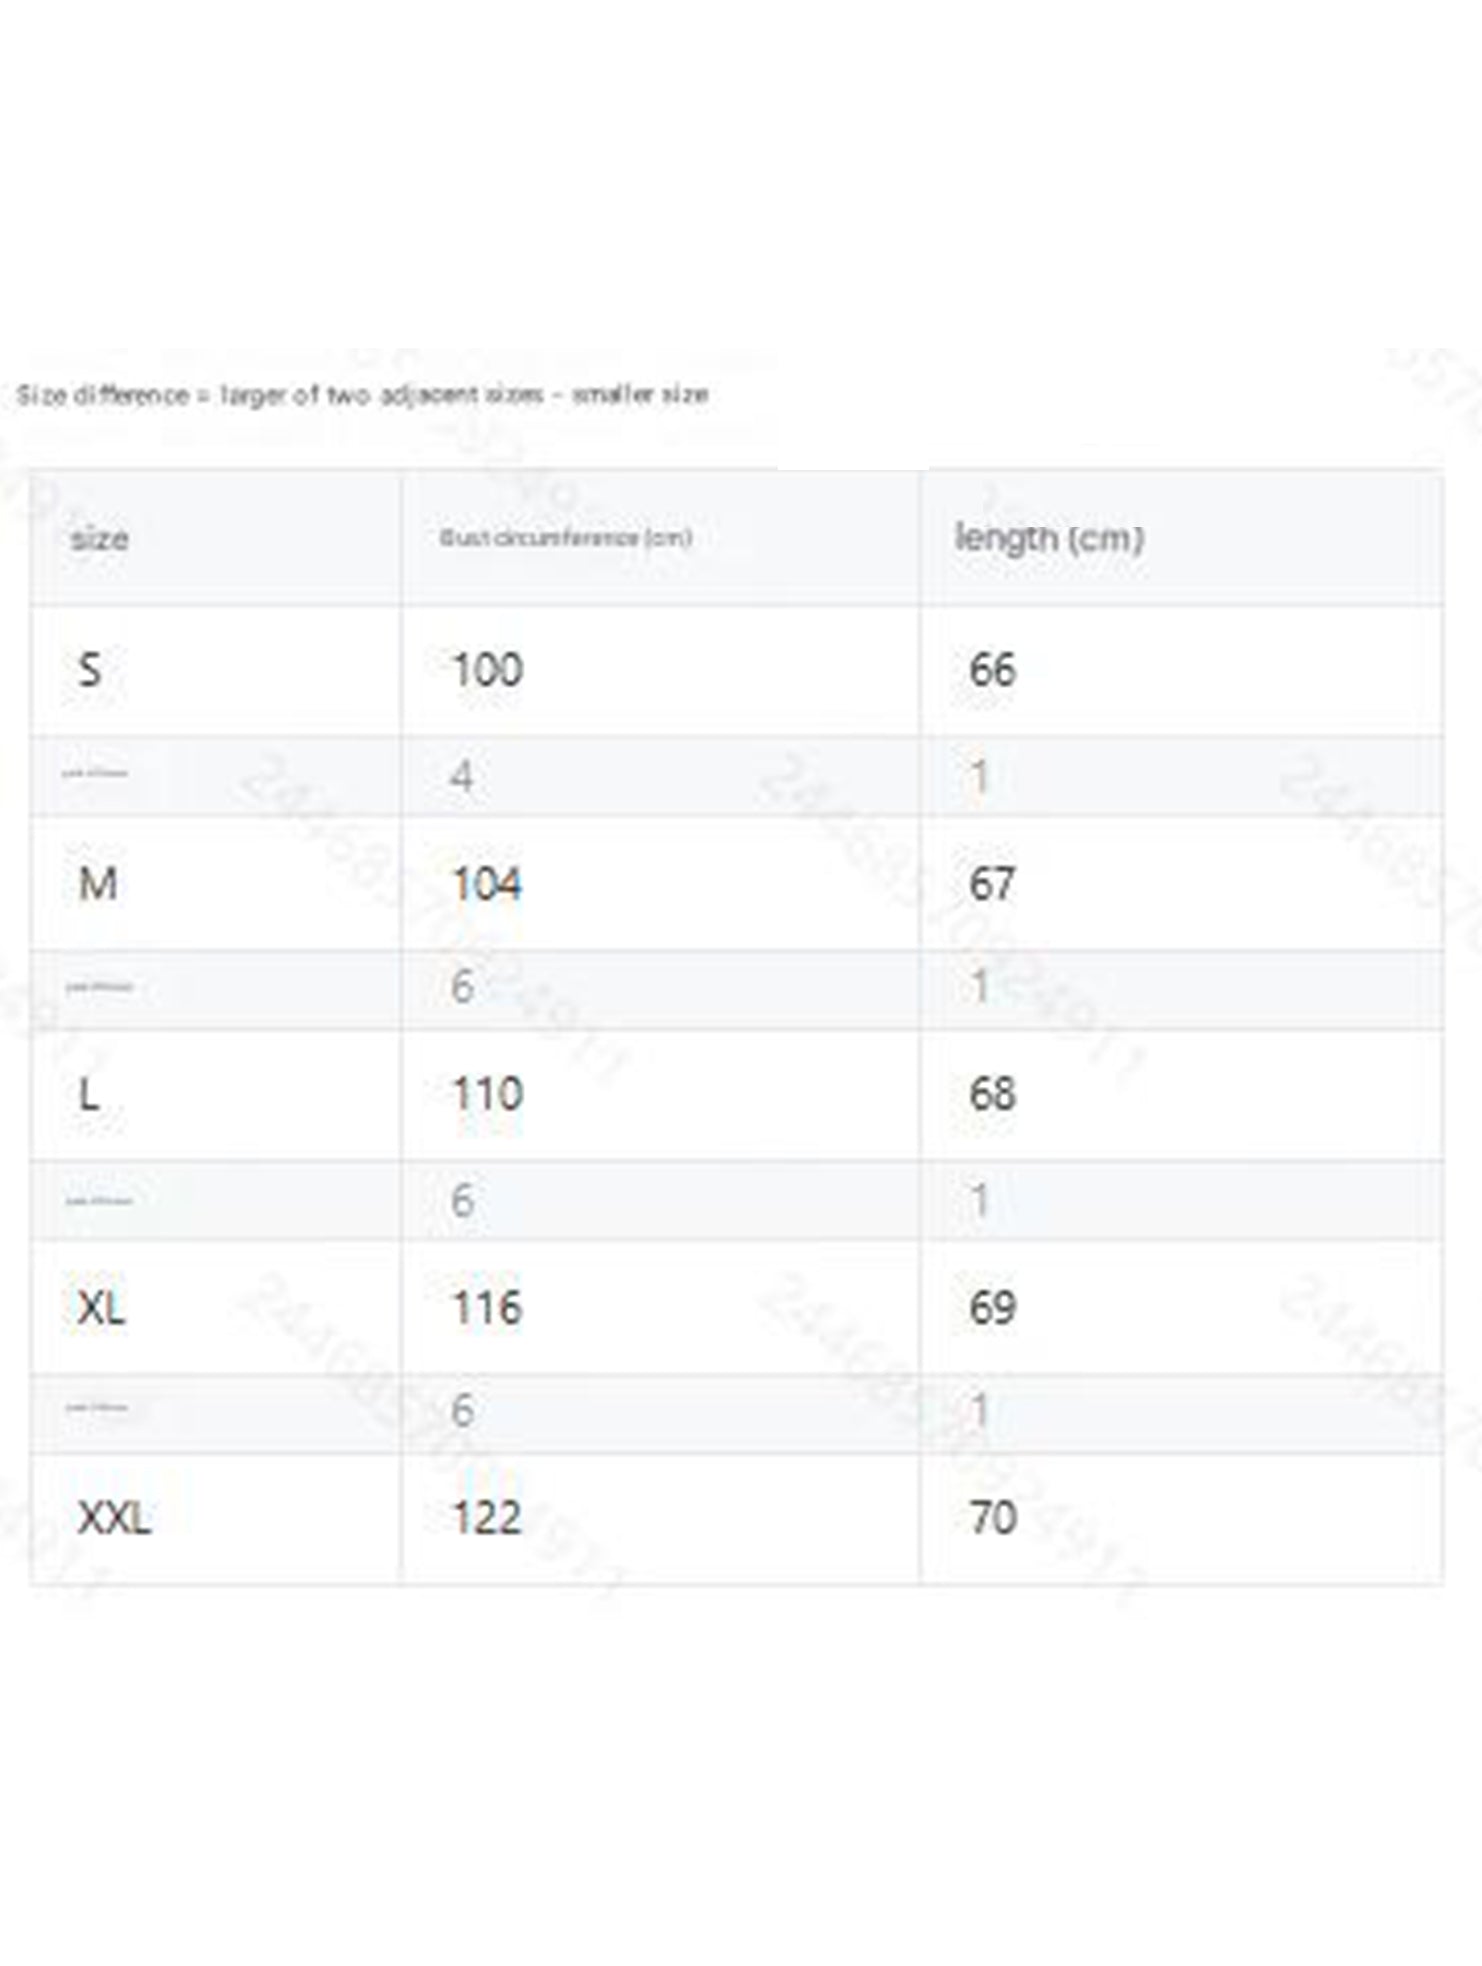Click the 'size' column header
Screen dimensions: 1482x1966
coord(99,539)
